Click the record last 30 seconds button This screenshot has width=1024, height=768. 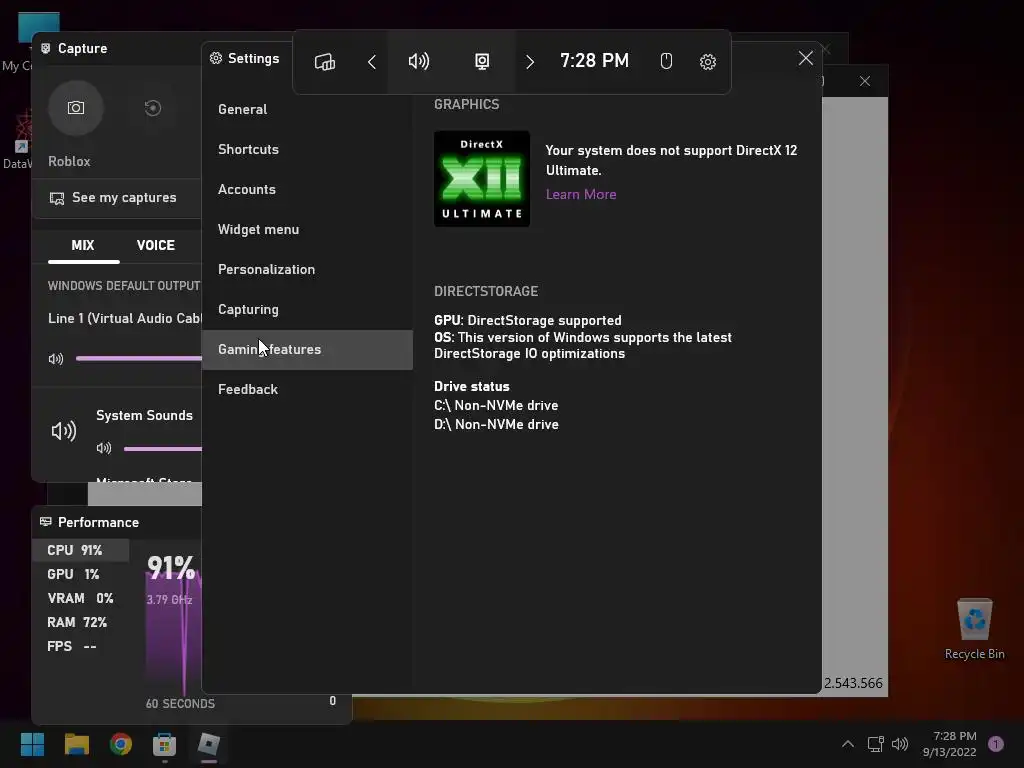153,108
